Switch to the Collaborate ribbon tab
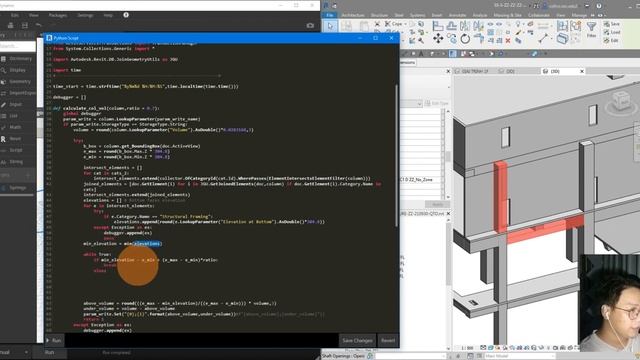The height and width of the screenshot is (360, 640). click(539, 15)
